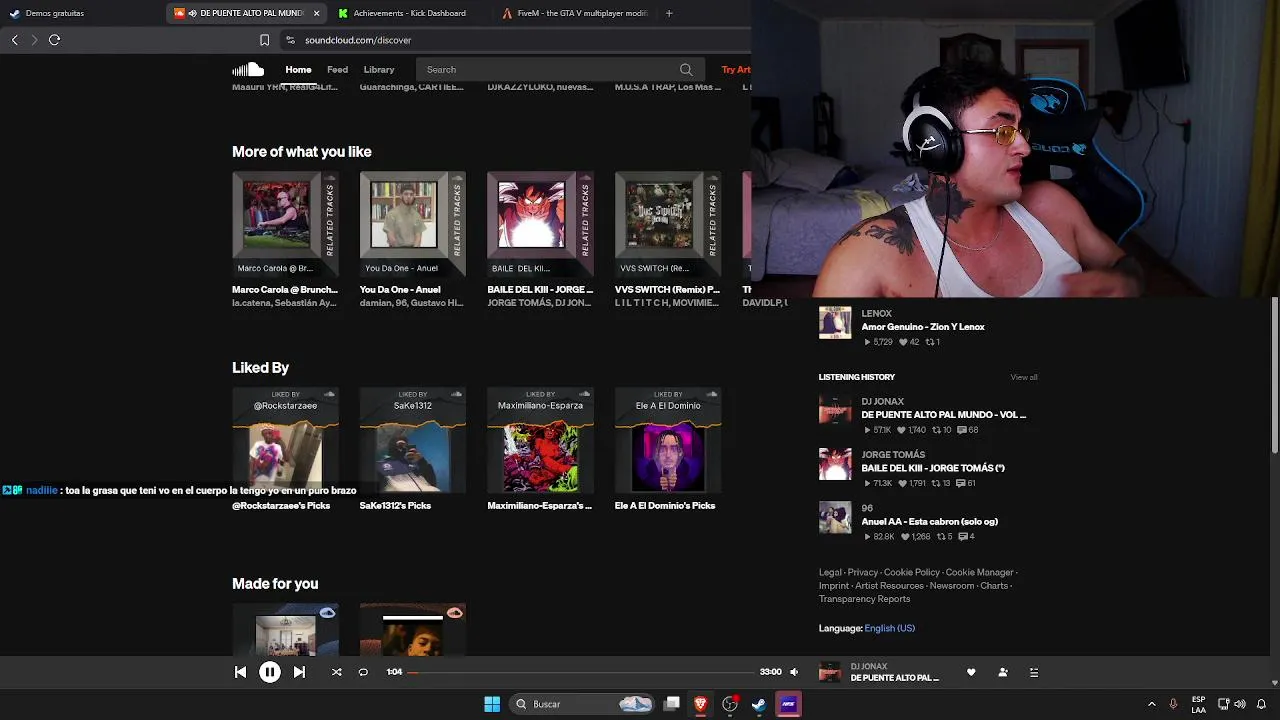Viewport: 1280px width, 720px height.
Task: Click the microphone tray icon
Action: tap(1173, 704)
